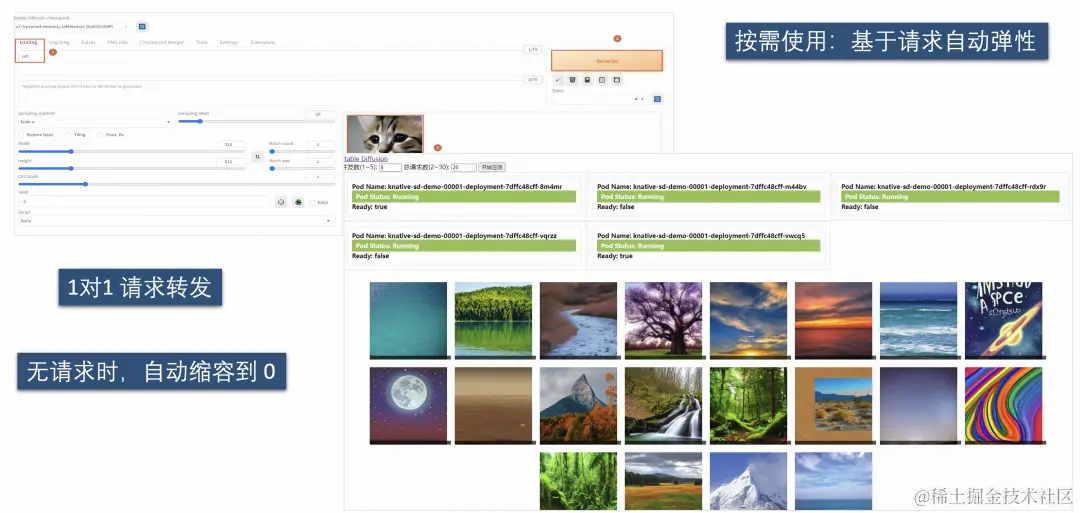This screenshot has height=513, width=1080.
Task: Refresh the Styles list icon
Action: (x=657, y=99)
